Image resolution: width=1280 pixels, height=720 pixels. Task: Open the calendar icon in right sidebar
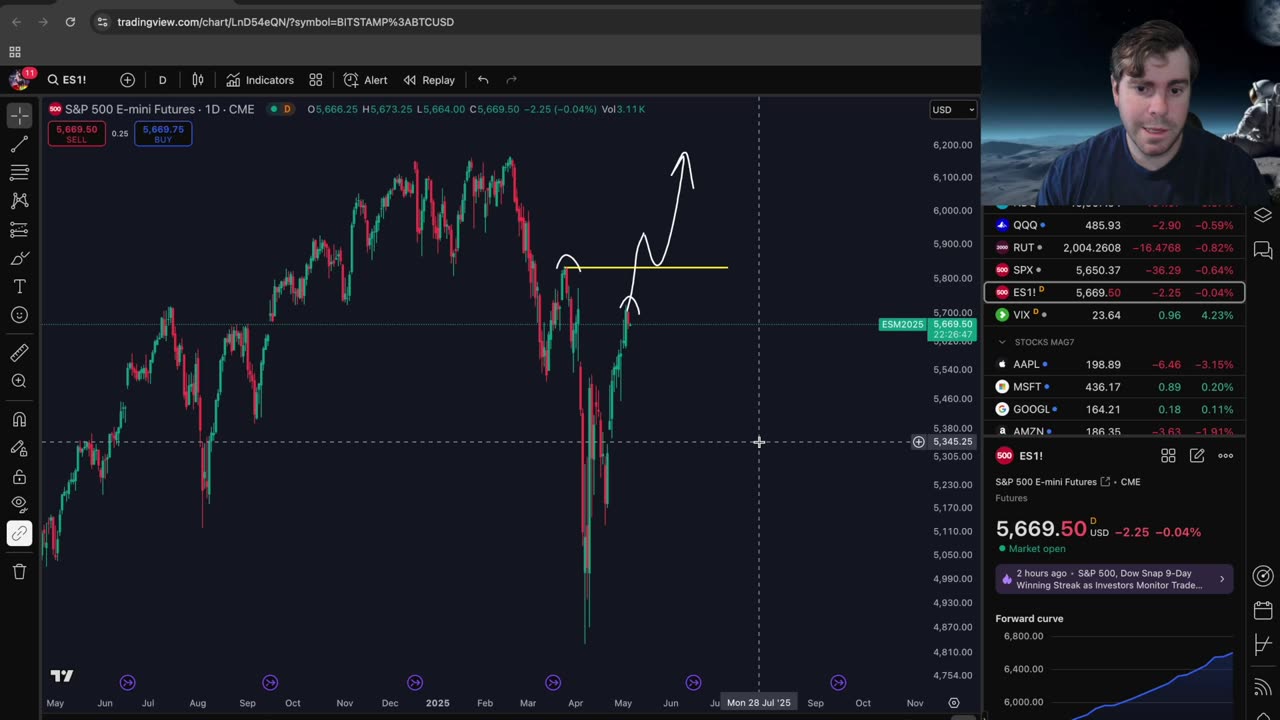[x=1263, y=610]
